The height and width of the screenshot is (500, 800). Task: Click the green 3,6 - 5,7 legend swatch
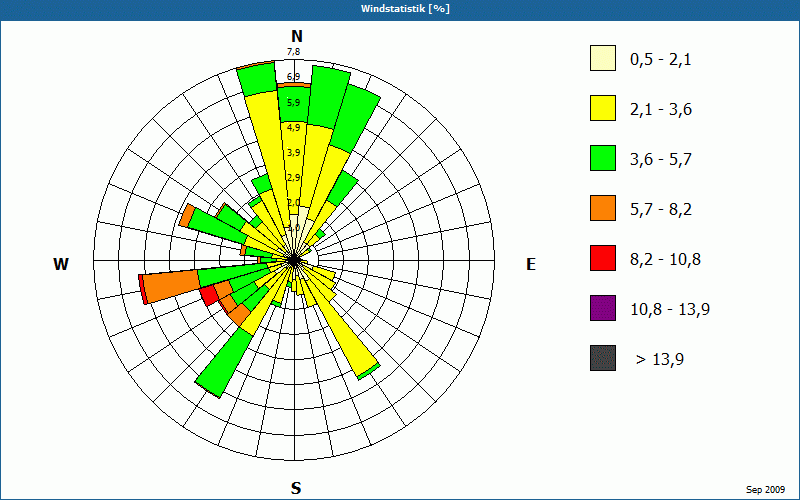603,158
